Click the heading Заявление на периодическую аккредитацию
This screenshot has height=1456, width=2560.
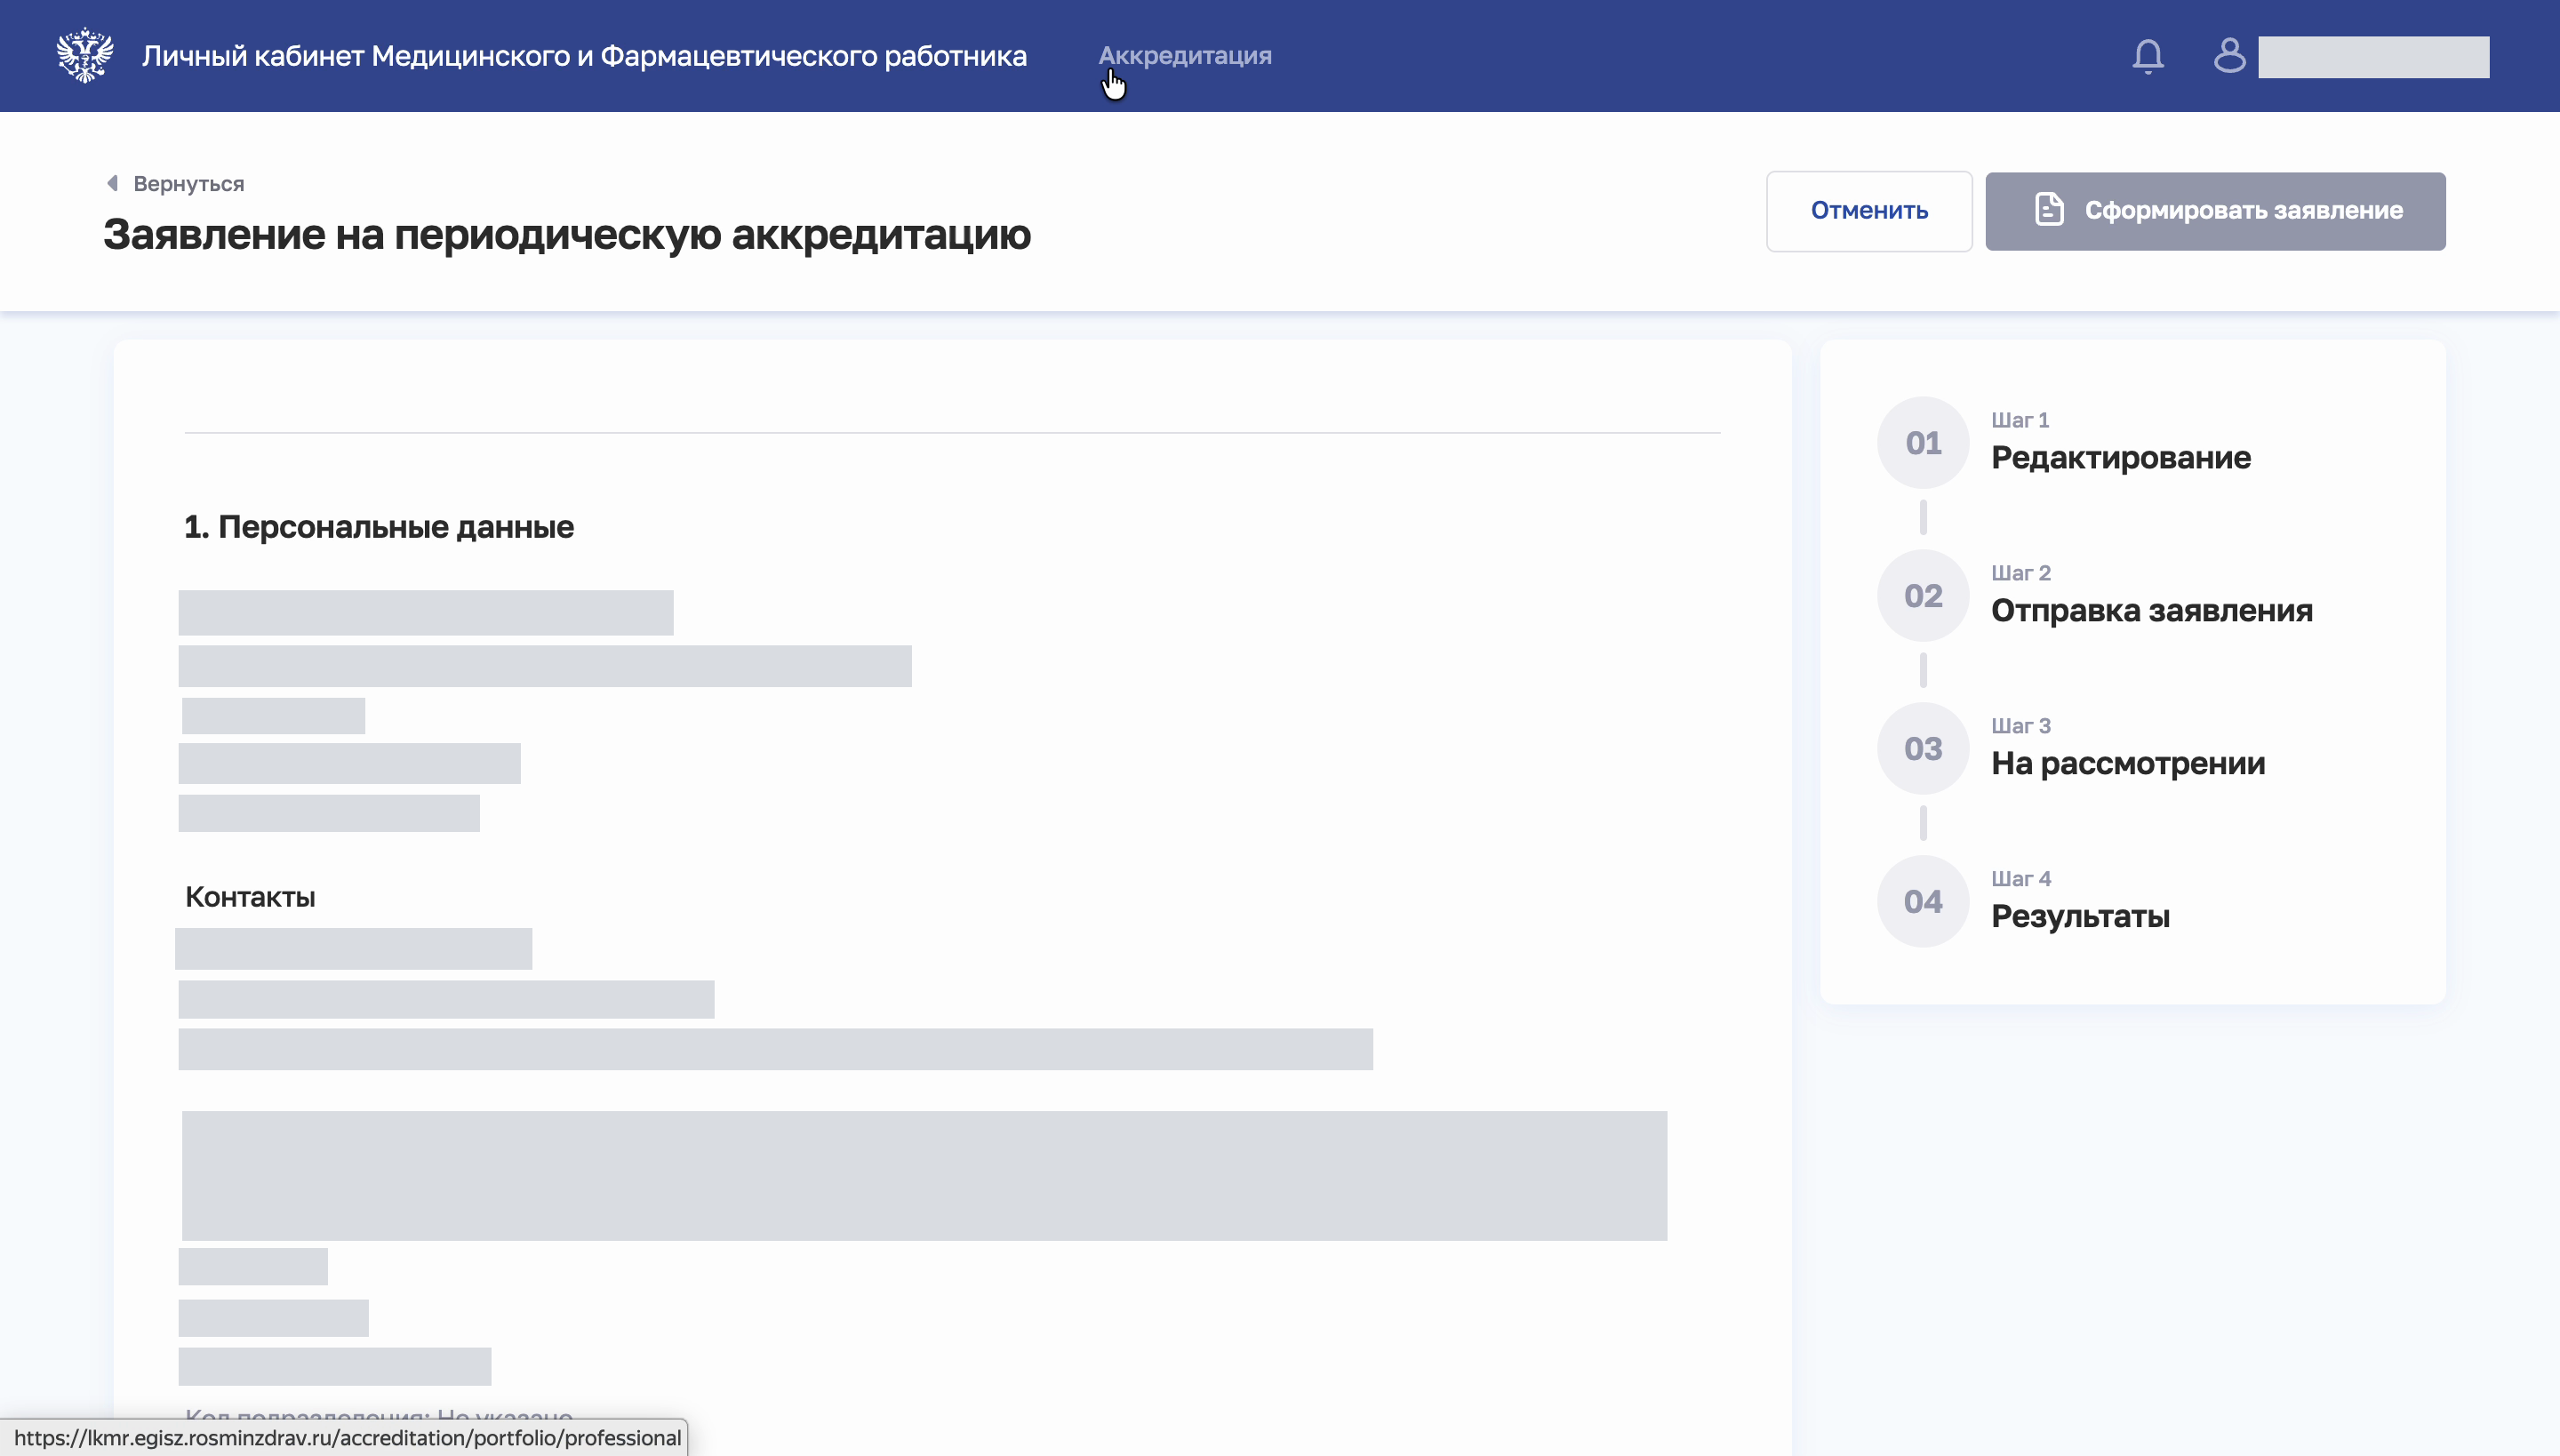pyautogui.click(x=567, y=235)
